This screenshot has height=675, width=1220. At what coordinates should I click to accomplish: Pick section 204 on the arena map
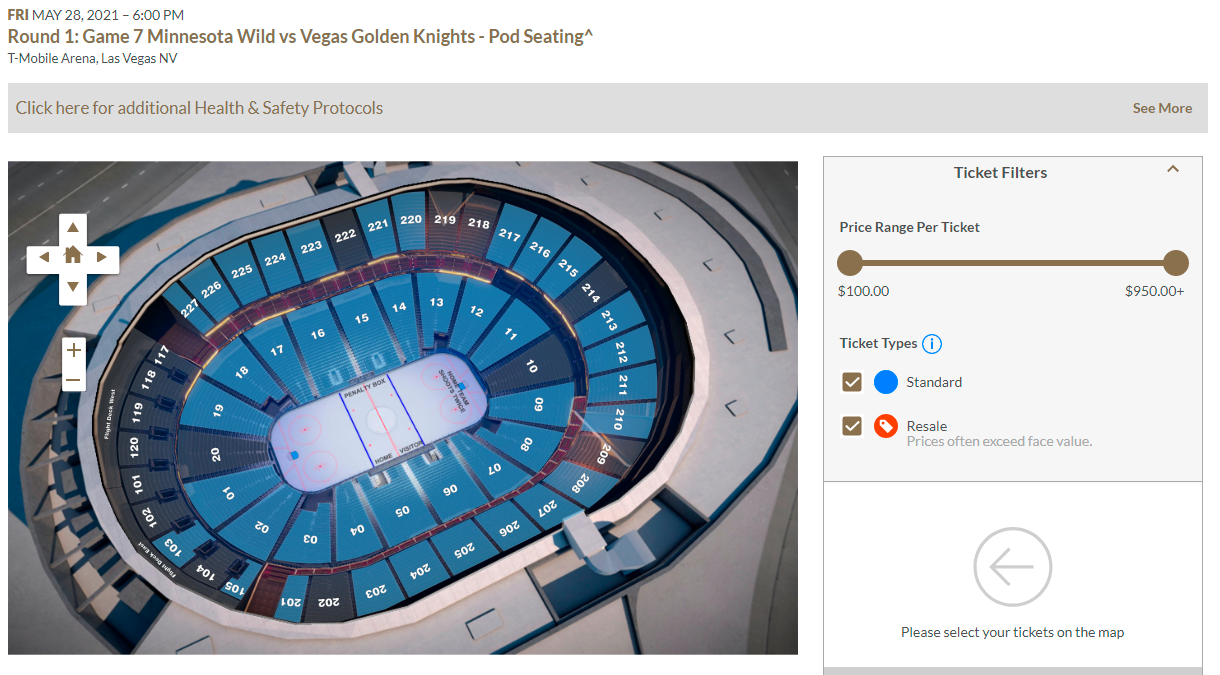[x=422, y=571]
